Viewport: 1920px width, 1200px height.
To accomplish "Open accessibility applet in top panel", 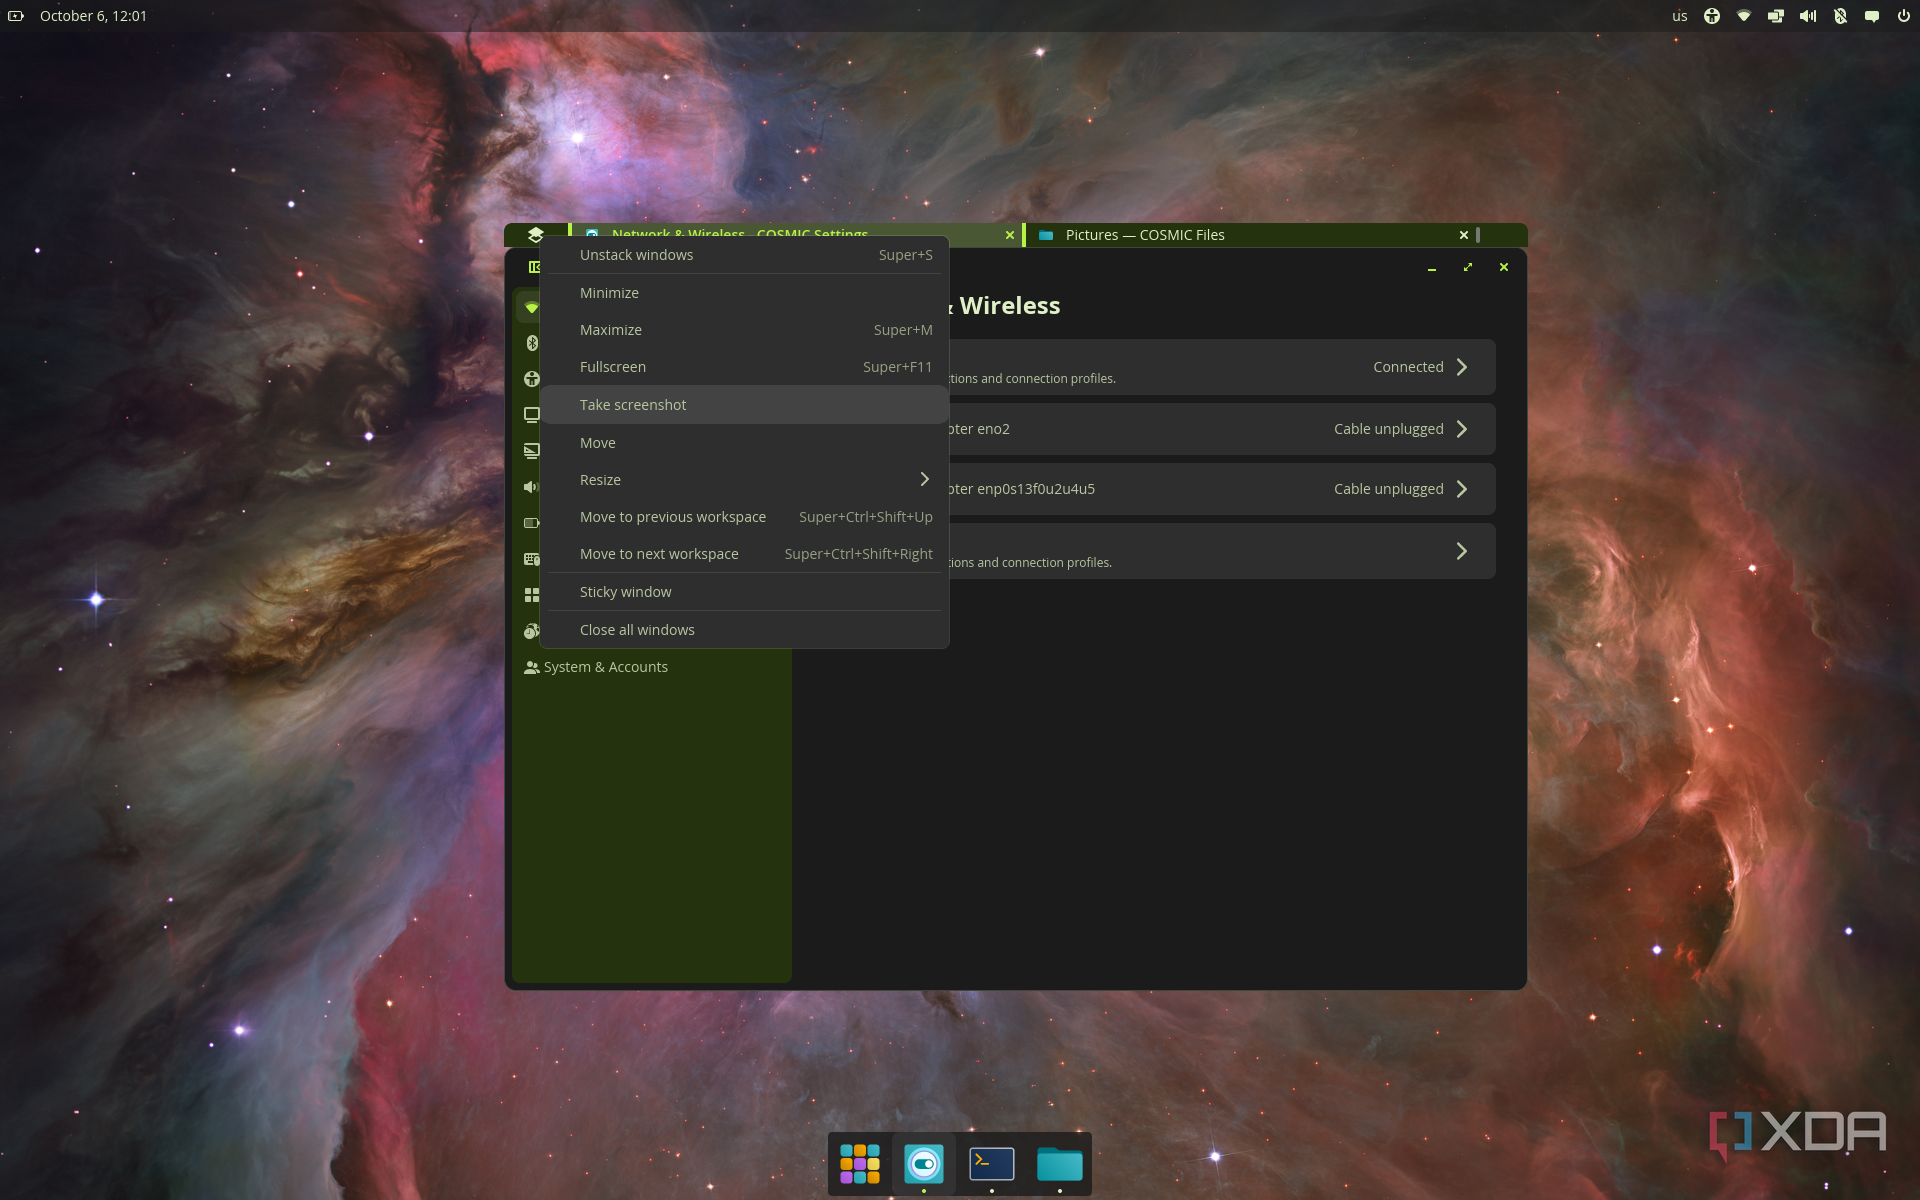I will tap(1712, 16).
